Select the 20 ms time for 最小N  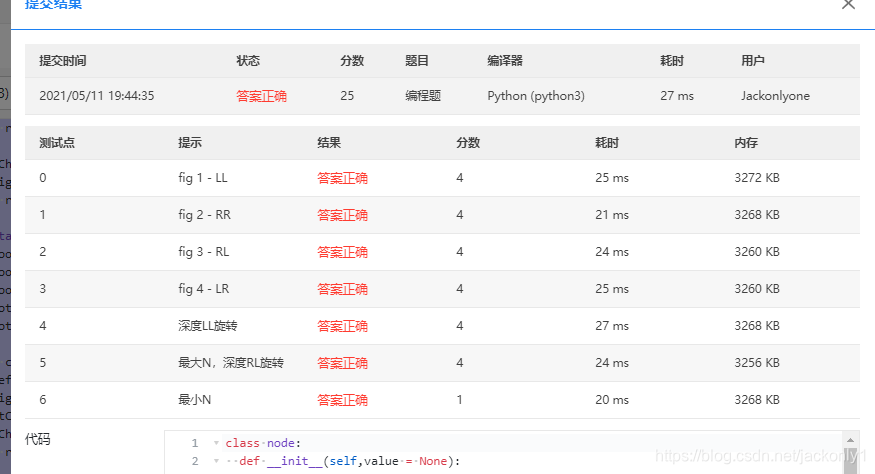click(x=612, y=400)
